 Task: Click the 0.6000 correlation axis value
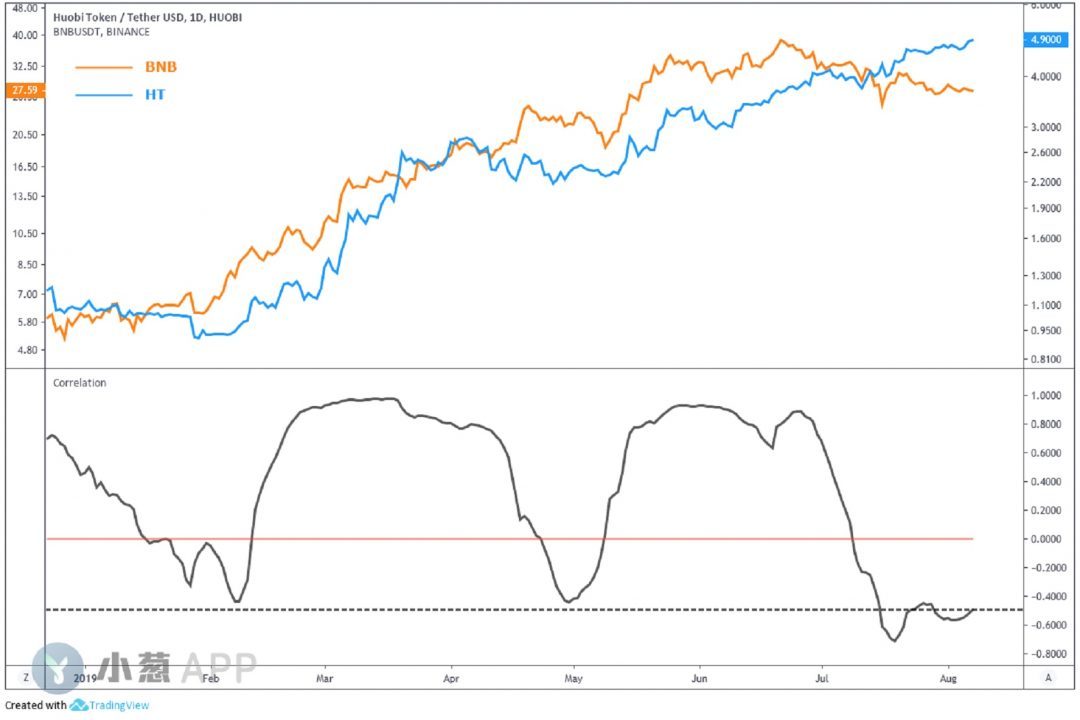[x=1046, y=453]
